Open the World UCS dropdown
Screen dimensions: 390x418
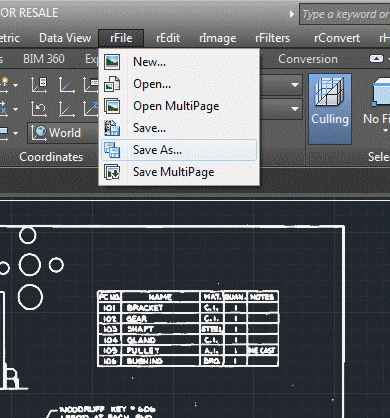click(x=63, y=133)
